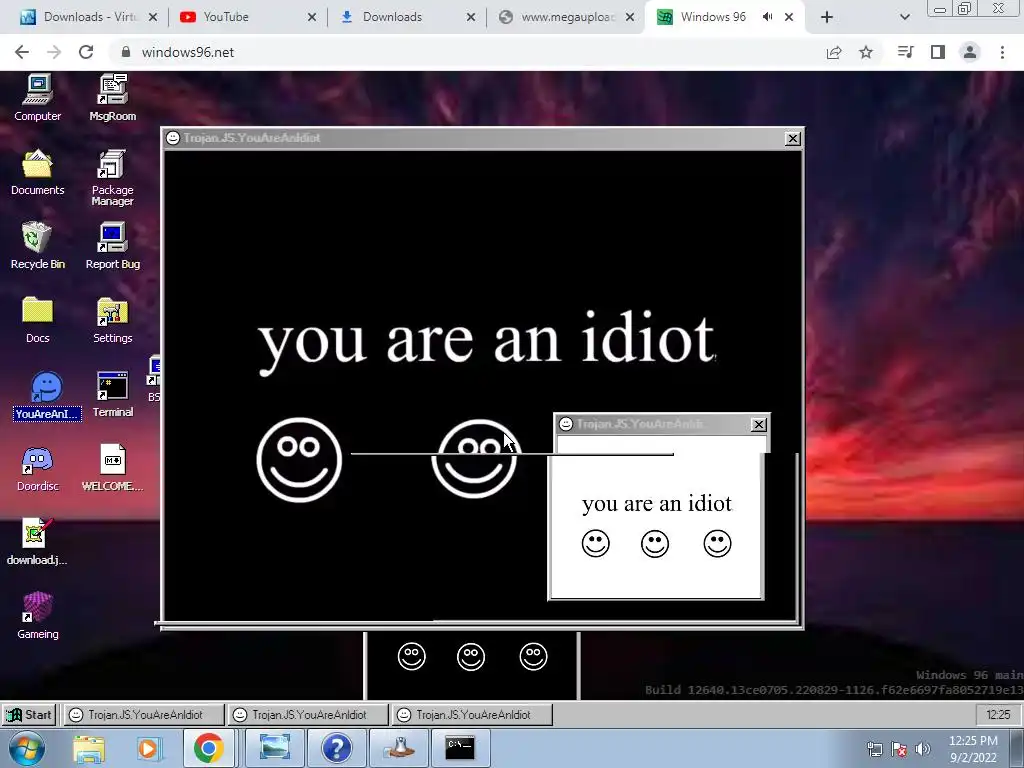Open the WELCOME markdown file icon
This screenshot has width=1024, height=768.
pos(112,469)
